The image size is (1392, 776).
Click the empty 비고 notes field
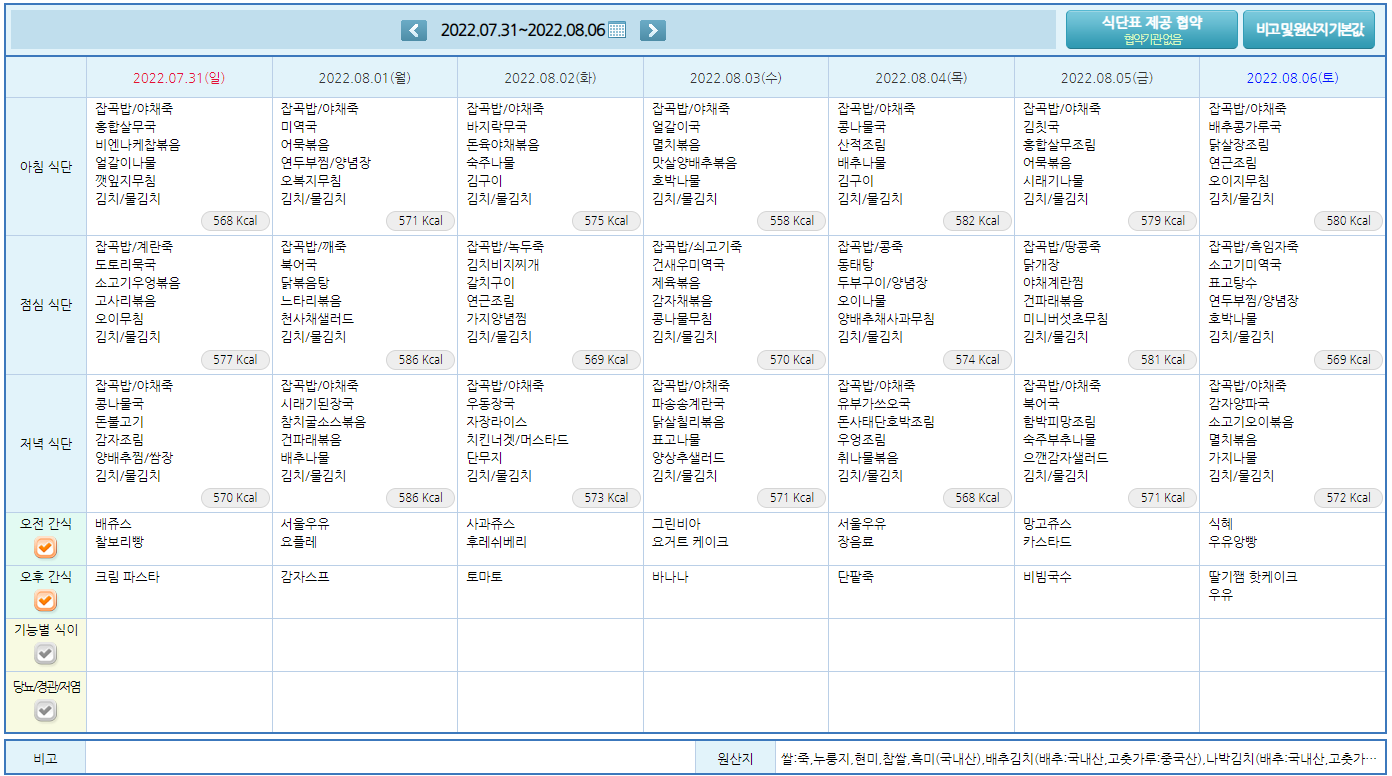coord(390,759)
